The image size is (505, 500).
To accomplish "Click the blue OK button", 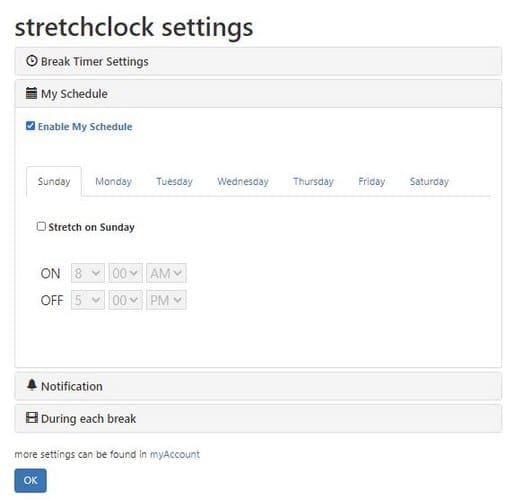I will pyautogui.click(x=30, y=480).
